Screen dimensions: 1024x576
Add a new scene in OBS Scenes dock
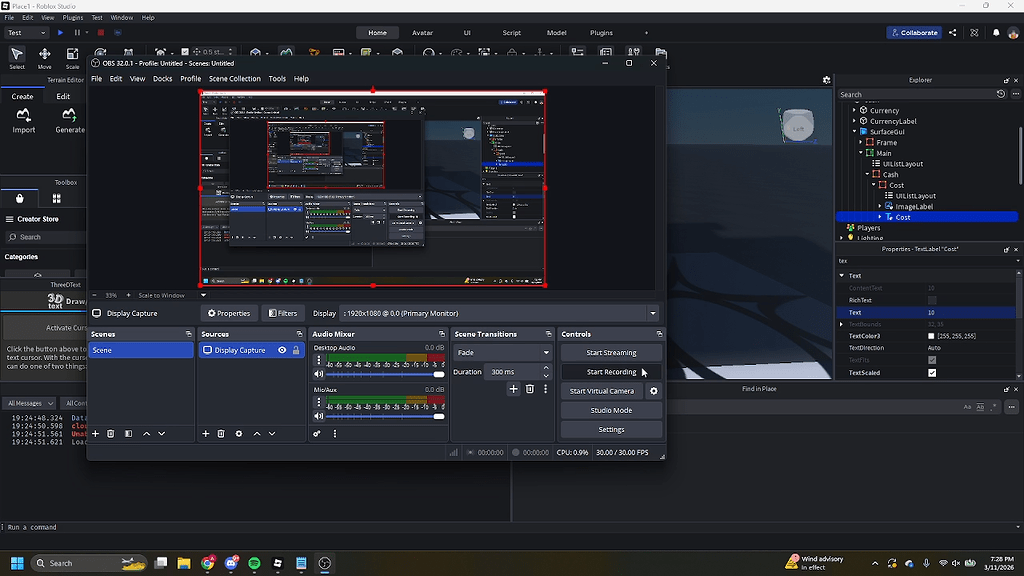click(x=95, y=434)
